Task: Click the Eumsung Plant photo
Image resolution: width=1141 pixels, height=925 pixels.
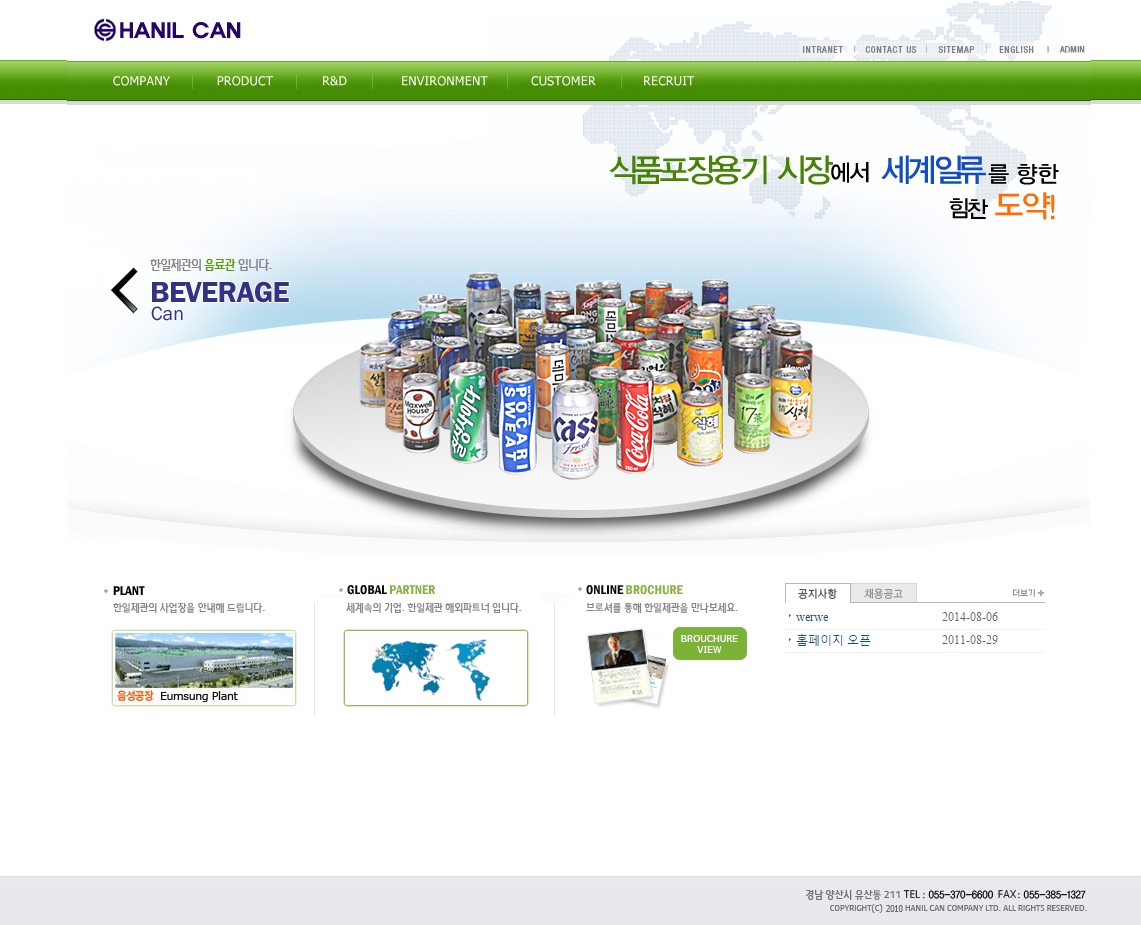Action: (204, 660)
